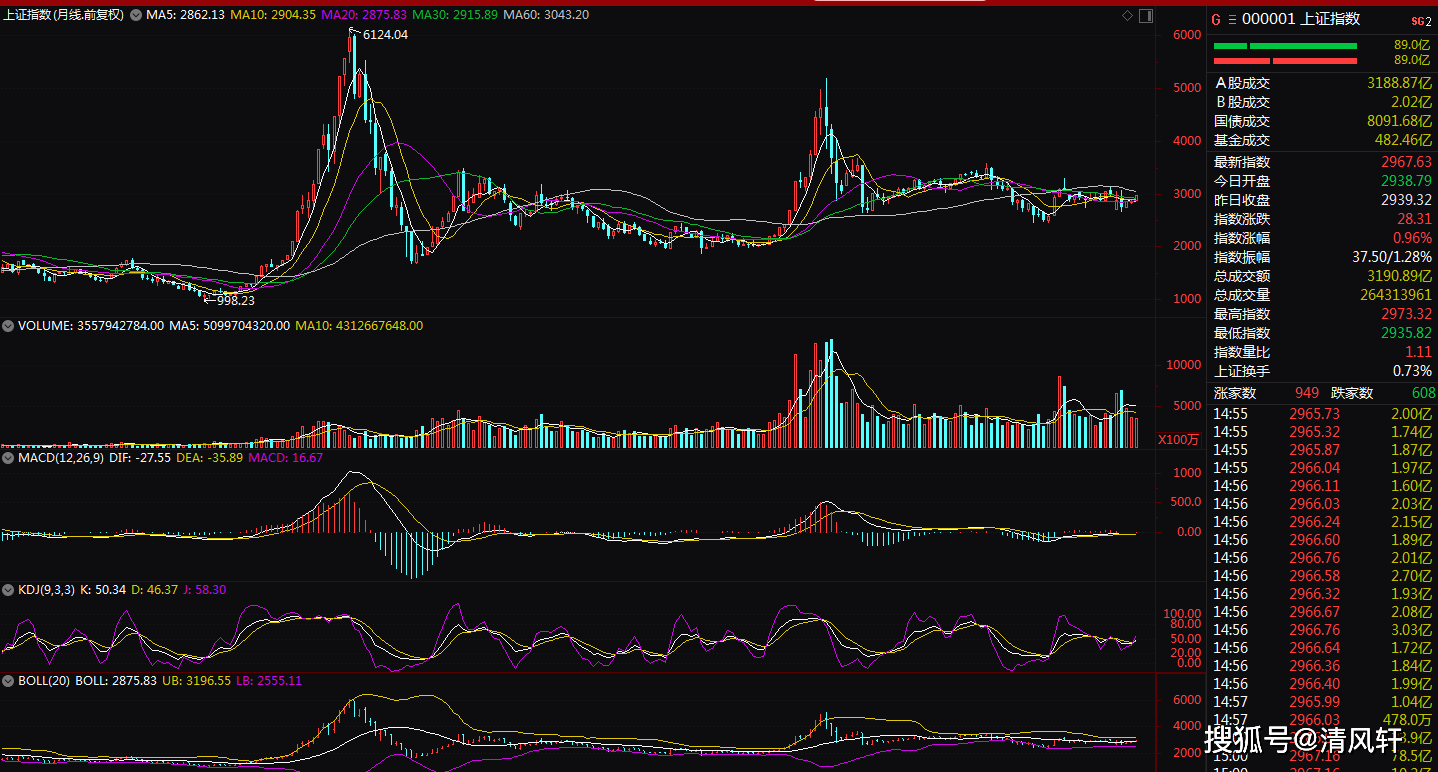Click the LB: 2555.11 value
This screenshot has height=772, width=1438.
(x=269, y=680)
